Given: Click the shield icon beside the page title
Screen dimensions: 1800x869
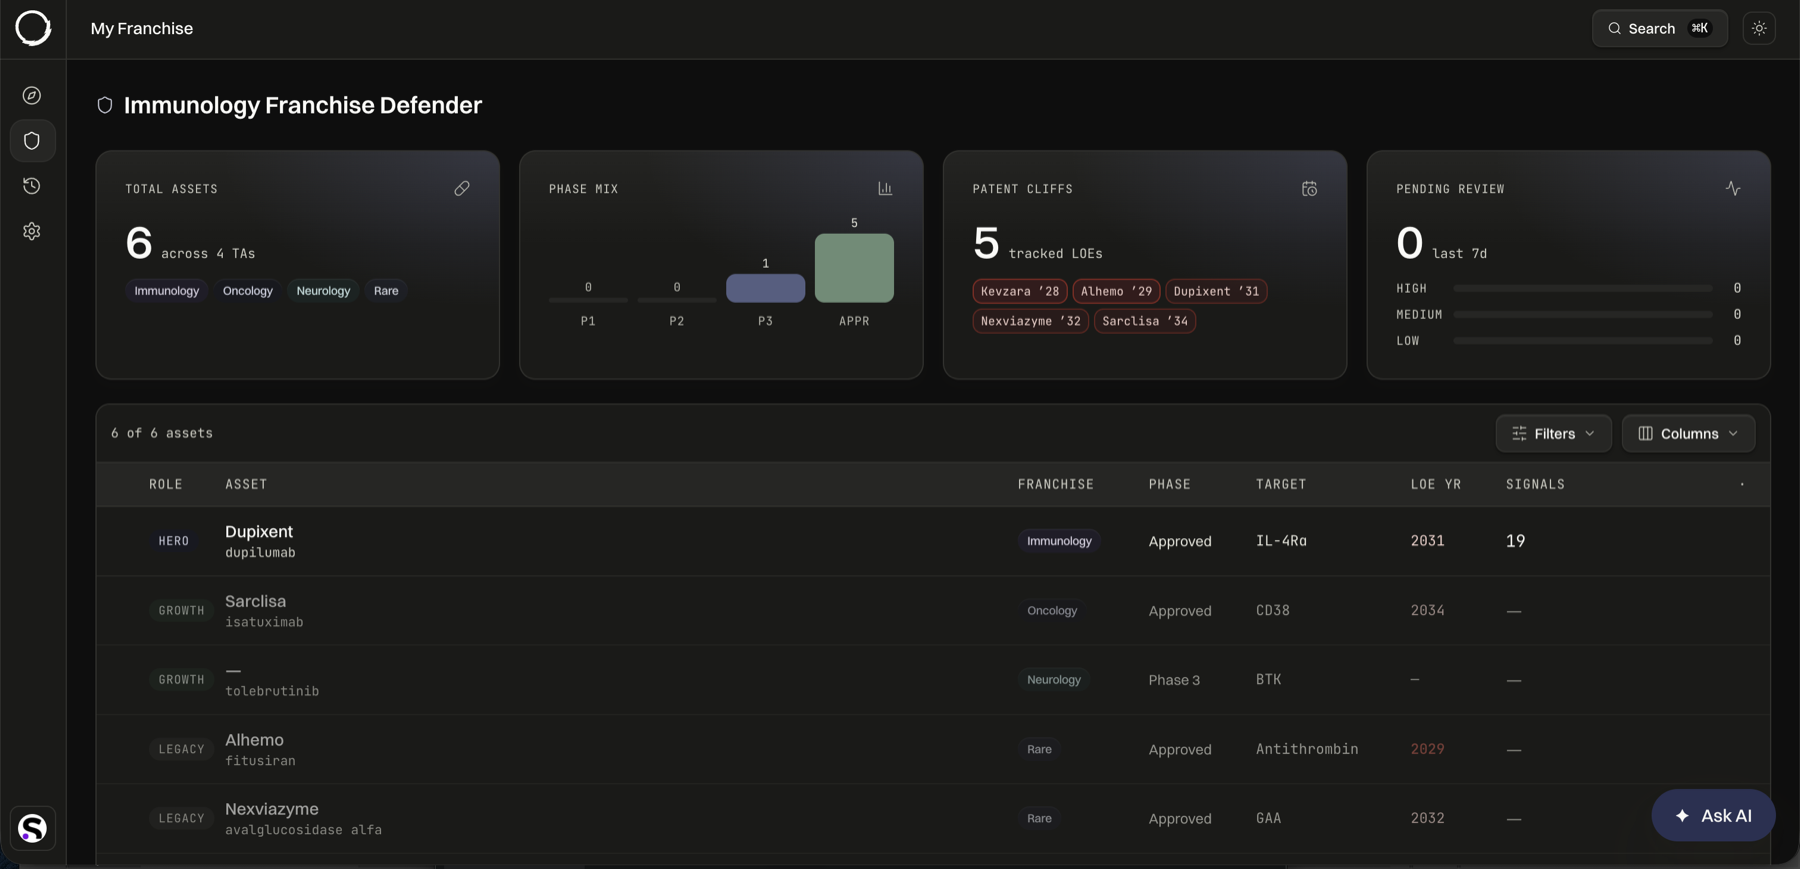Looking at the screenshot, I should pos(105,105).
